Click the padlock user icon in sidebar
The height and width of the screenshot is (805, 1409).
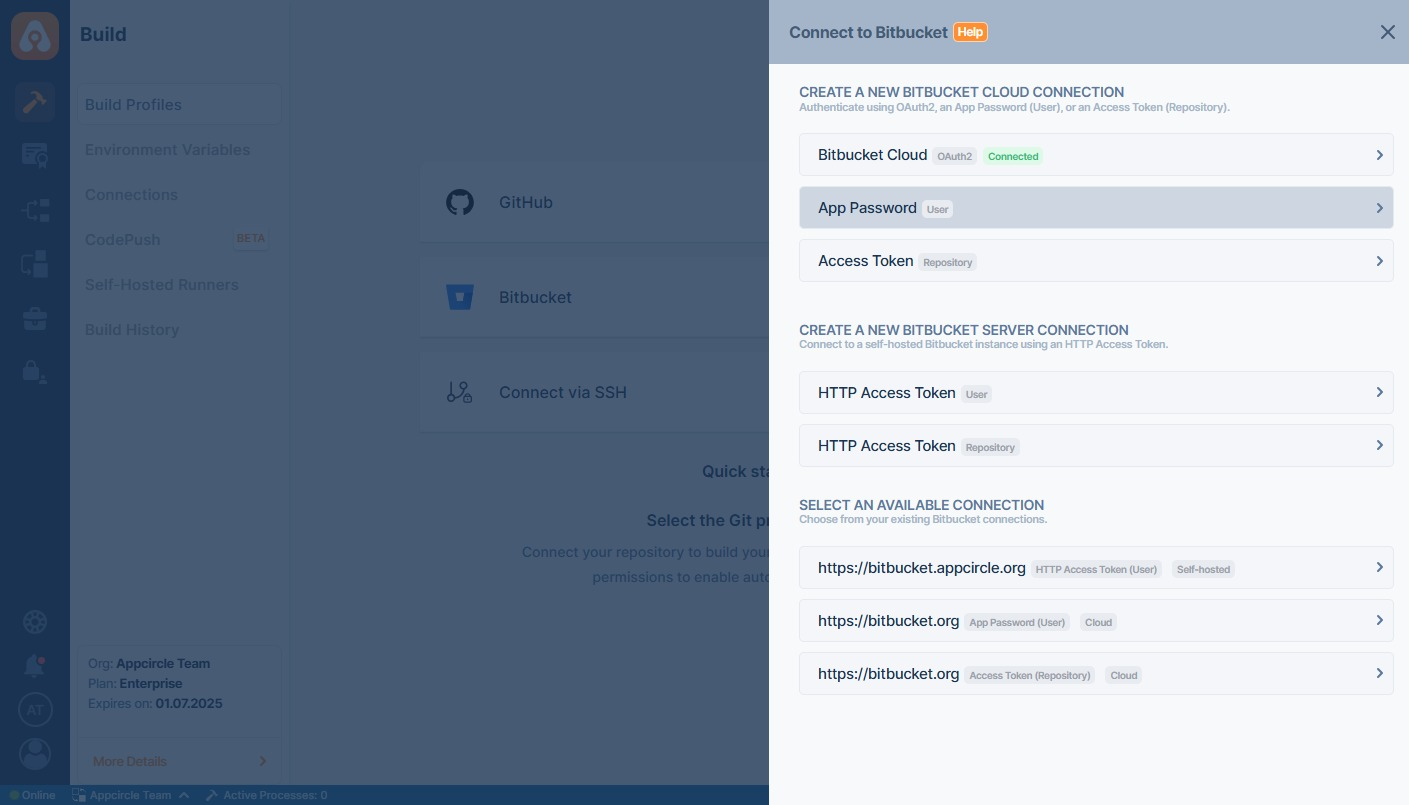(35, 372)
